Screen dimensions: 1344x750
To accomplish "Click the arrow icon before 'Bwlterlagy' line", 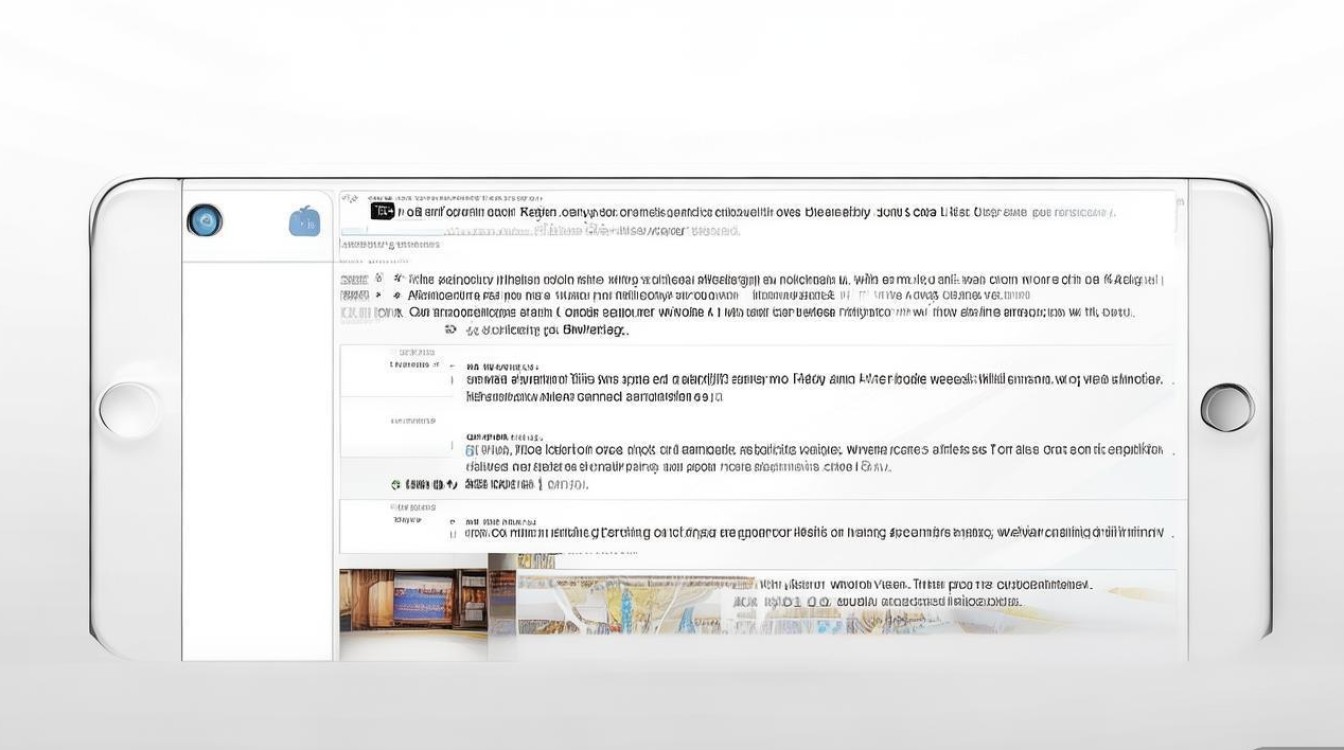I will click(451, 330).
